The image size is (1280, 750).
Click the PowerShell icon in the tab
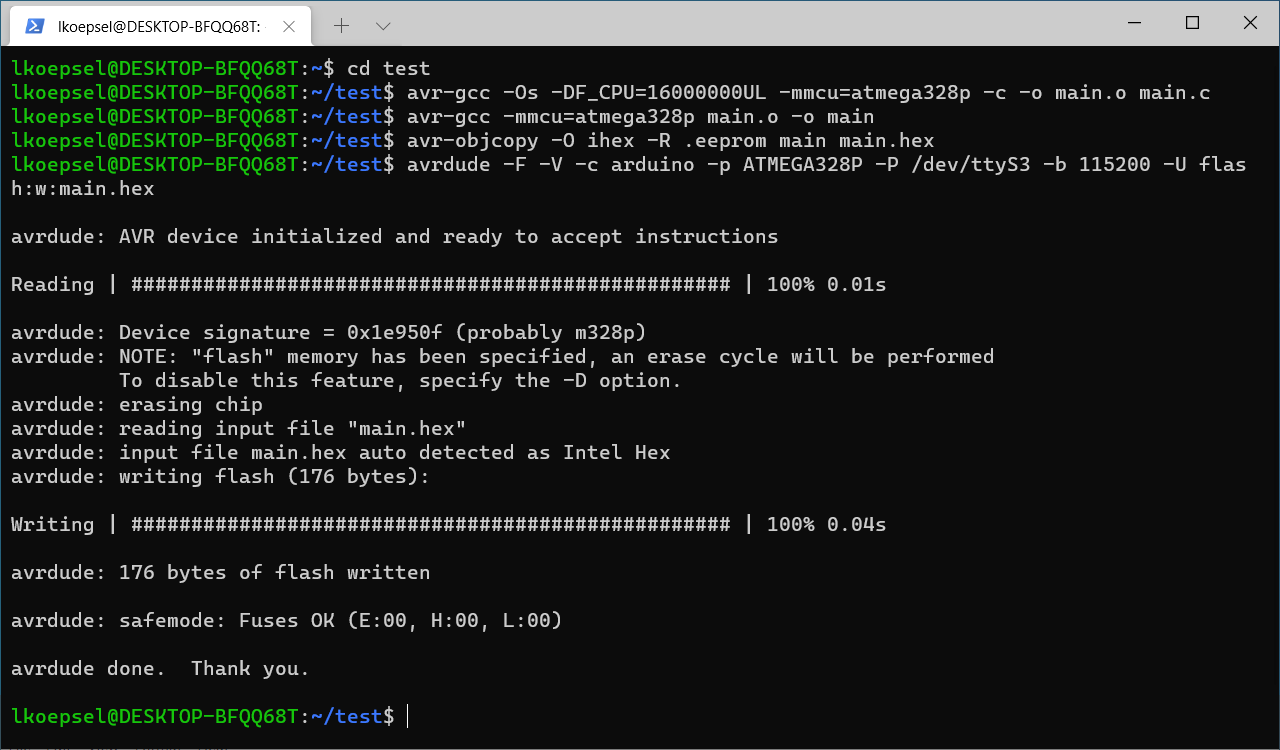click(33, 26)
